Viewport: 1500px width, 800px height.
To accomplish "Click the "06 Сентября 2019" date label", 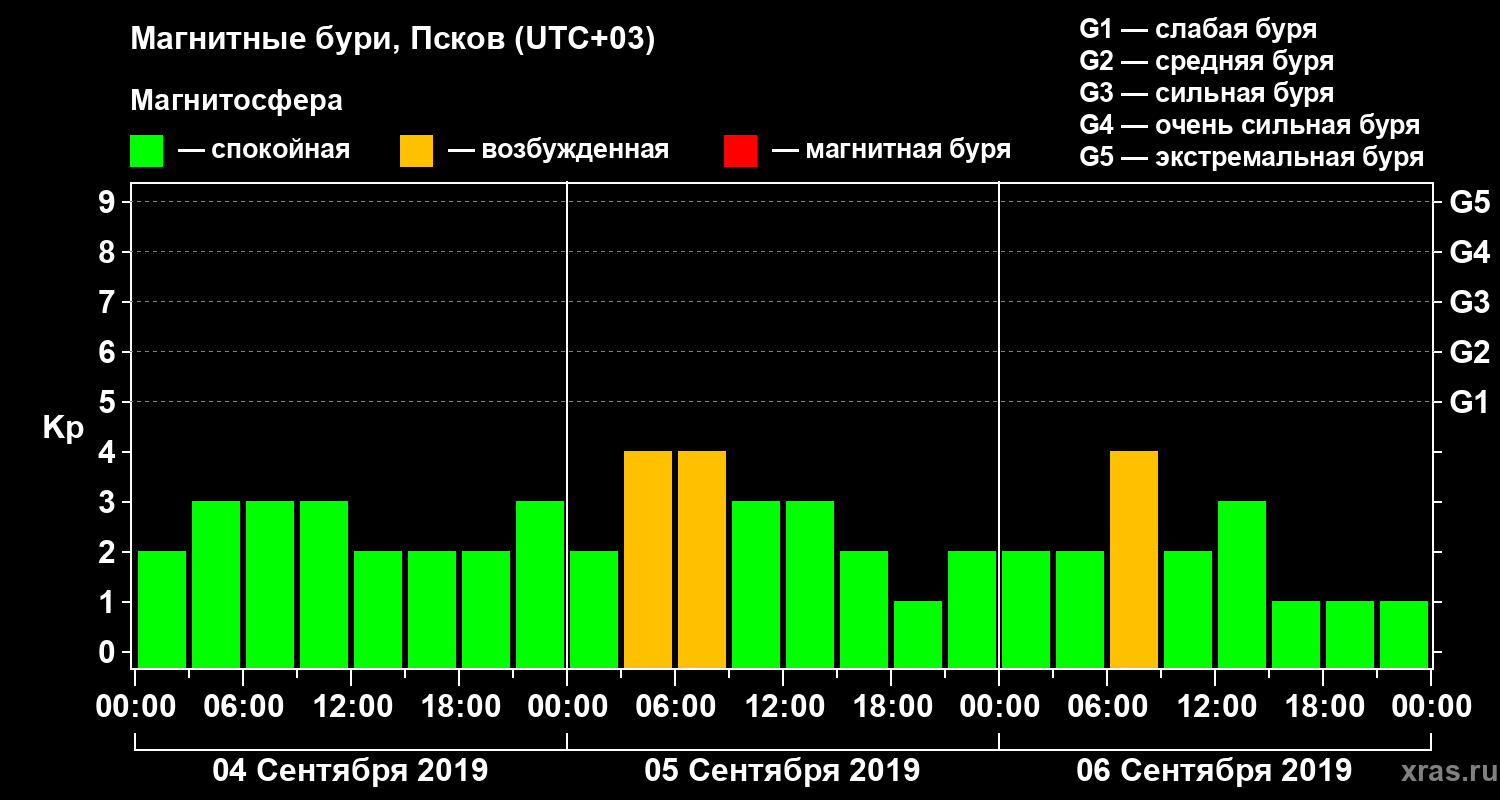I will click(x=1214, y=770).
